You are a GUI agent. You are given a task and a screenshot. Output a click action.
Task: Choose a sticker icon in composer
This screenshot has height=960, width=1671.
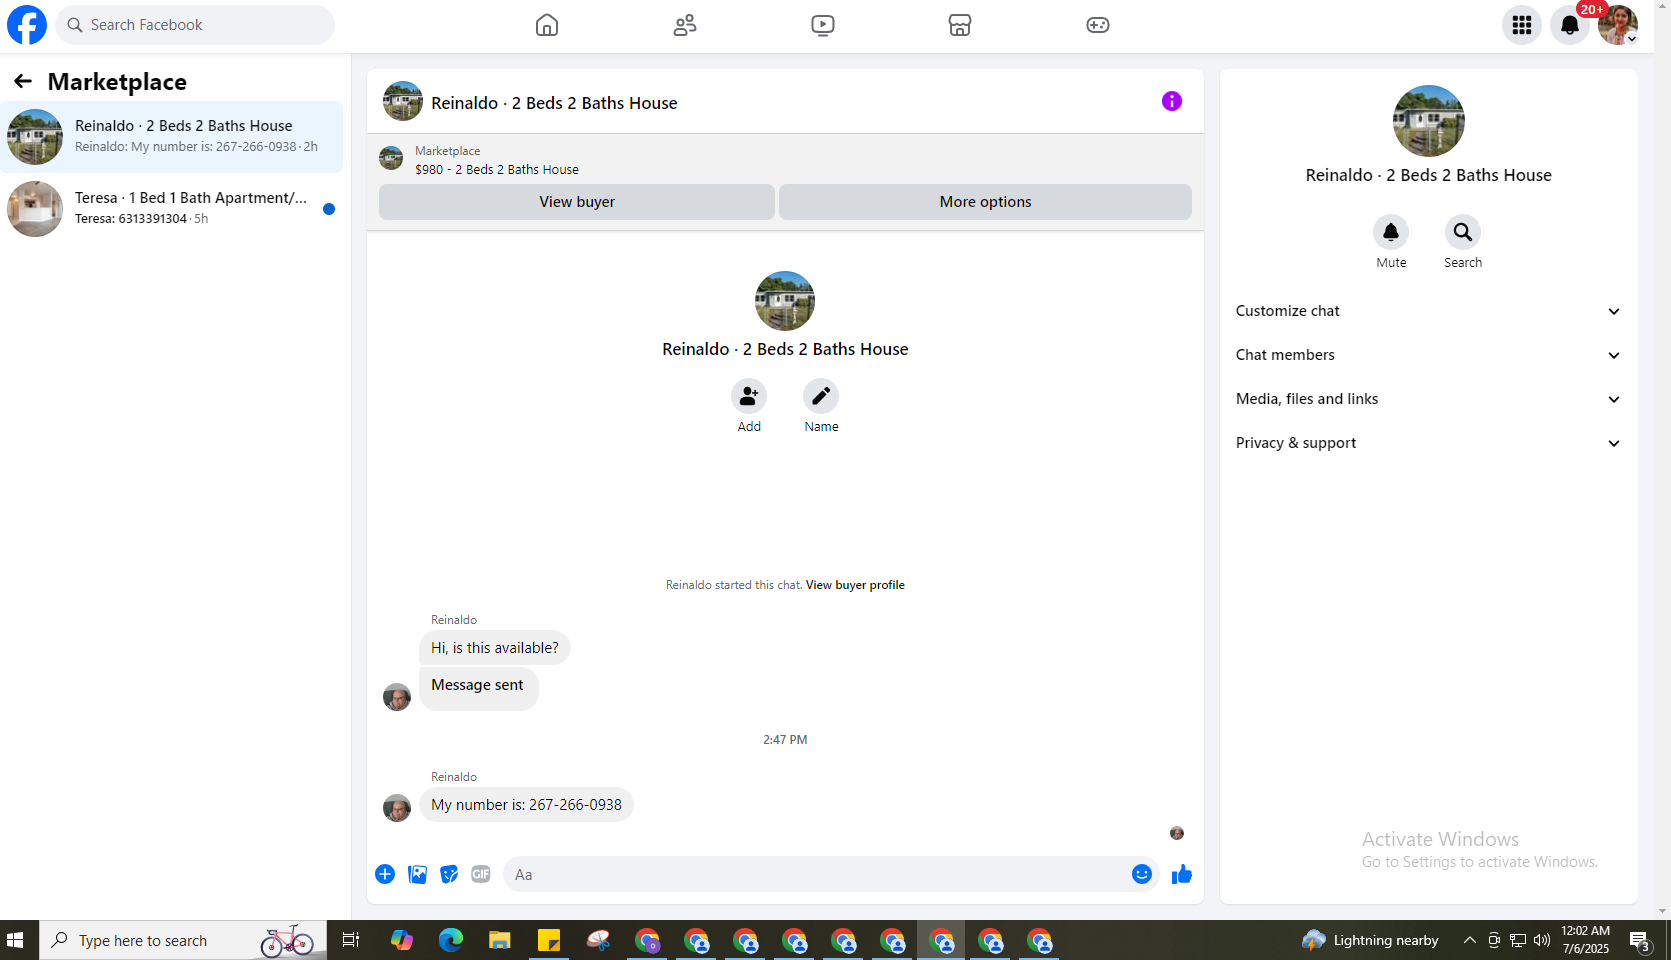coord(449,874)
